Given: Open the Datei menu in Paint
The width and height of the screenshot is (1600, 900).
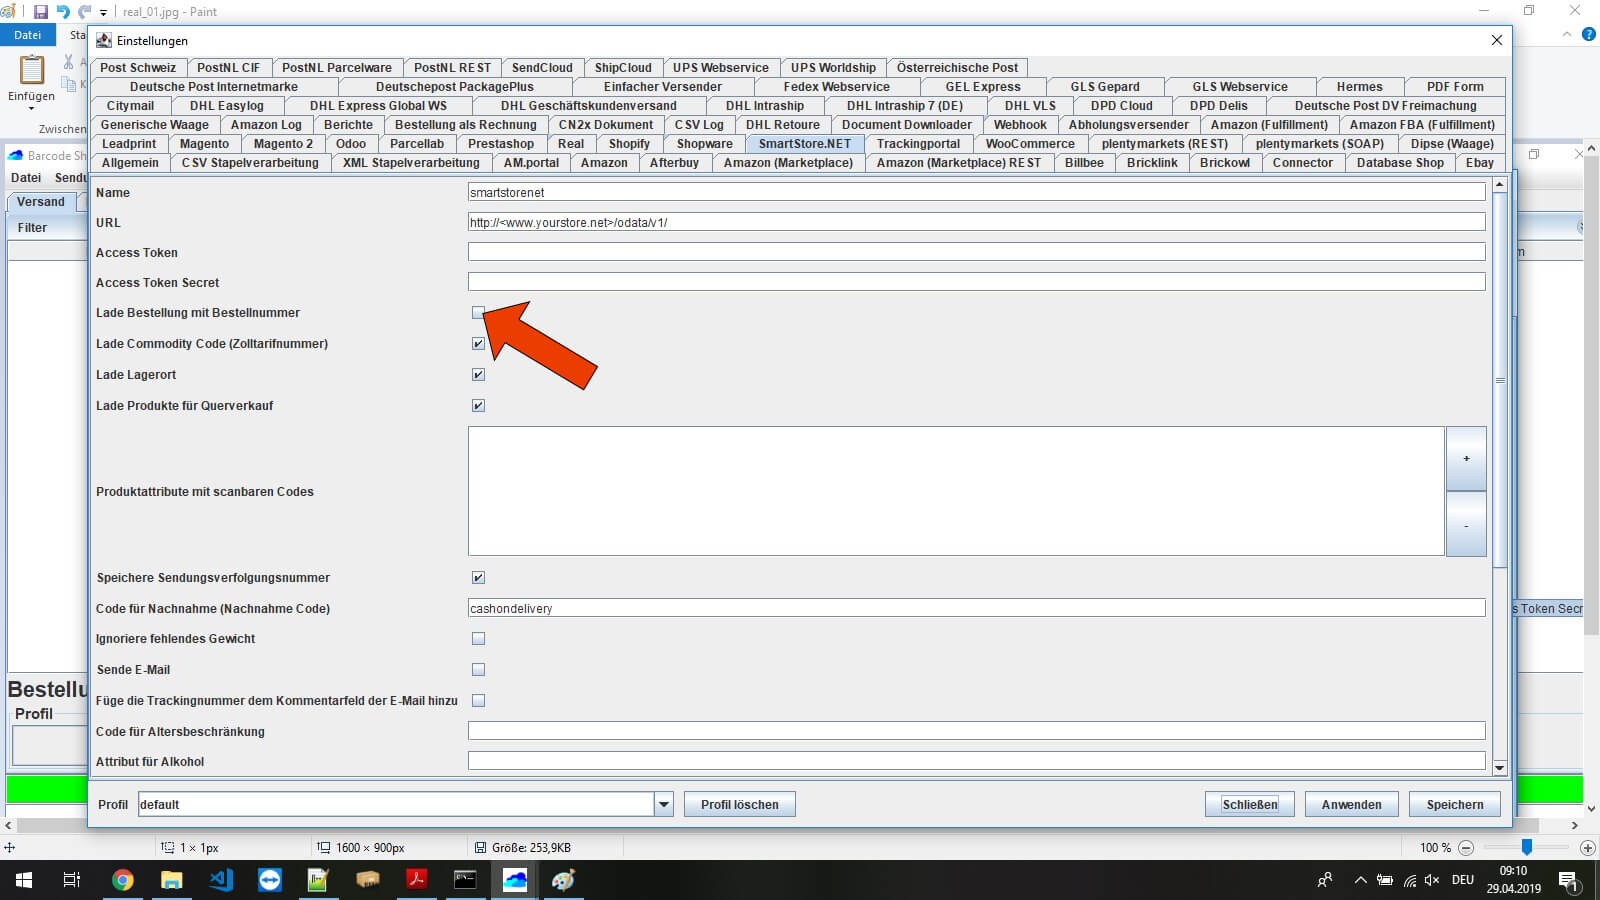Looking at the screenshot, I should click(x=28, y=35).
